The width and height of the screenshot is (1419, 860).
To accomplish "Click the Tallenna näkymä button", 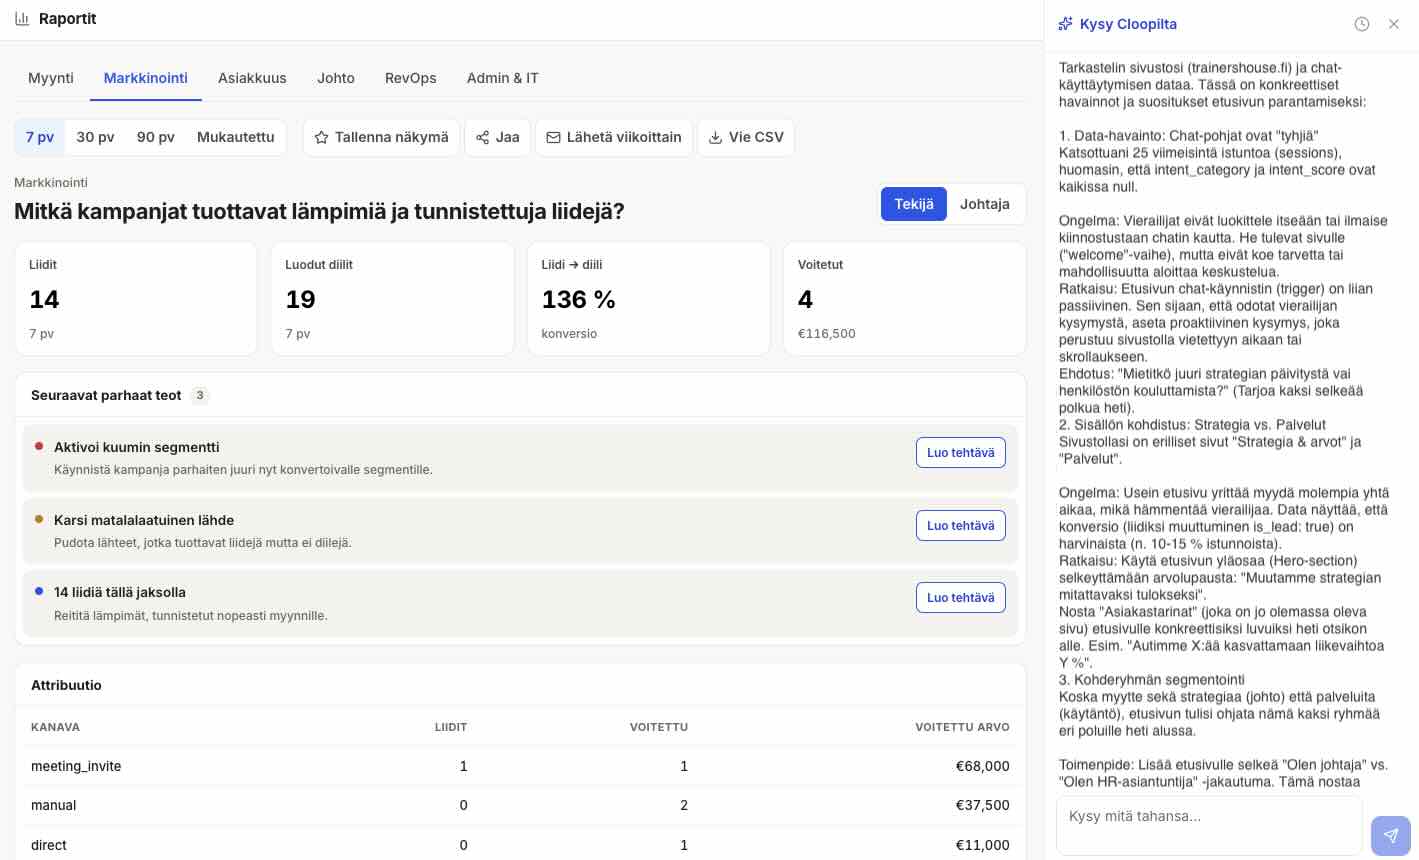I will point(381,137).
